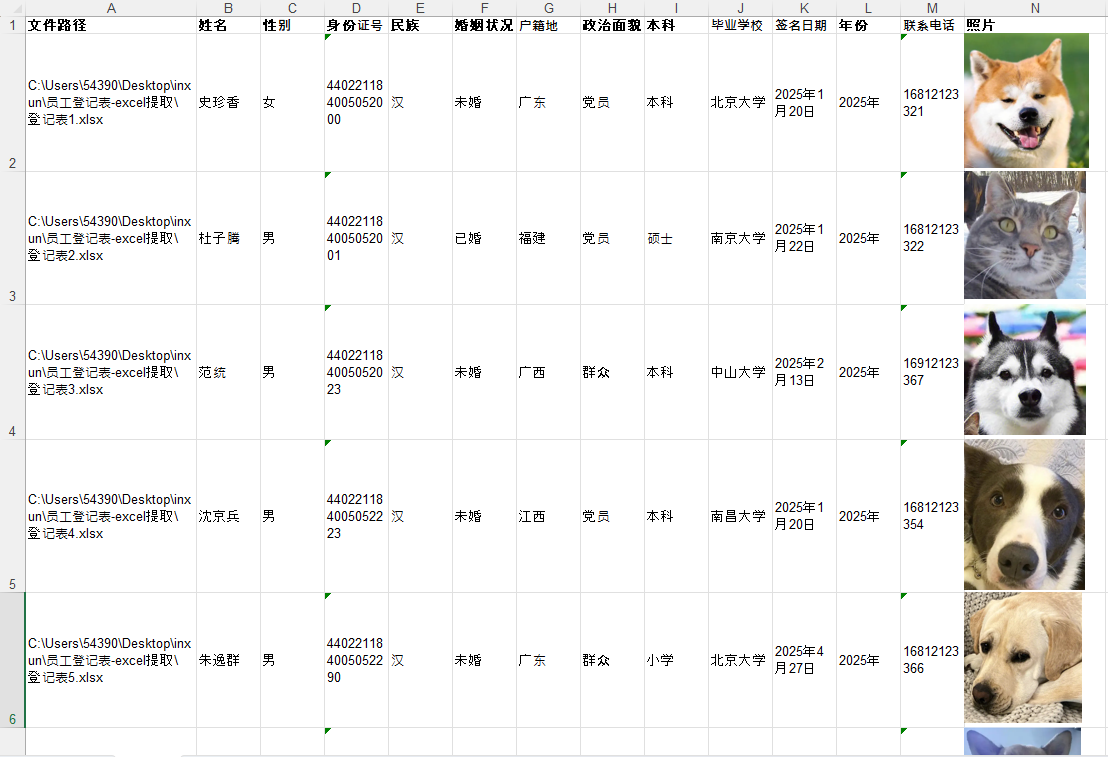Select row 6 header
The height and width of the screenshot is (757, 1108).
[x=12, y=659]
